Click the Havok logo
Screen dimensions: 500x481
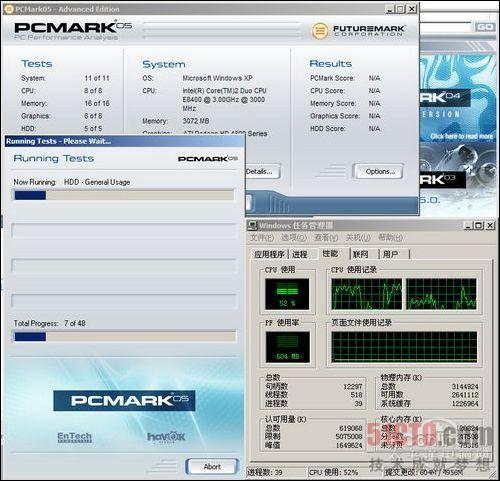[166, 437]
